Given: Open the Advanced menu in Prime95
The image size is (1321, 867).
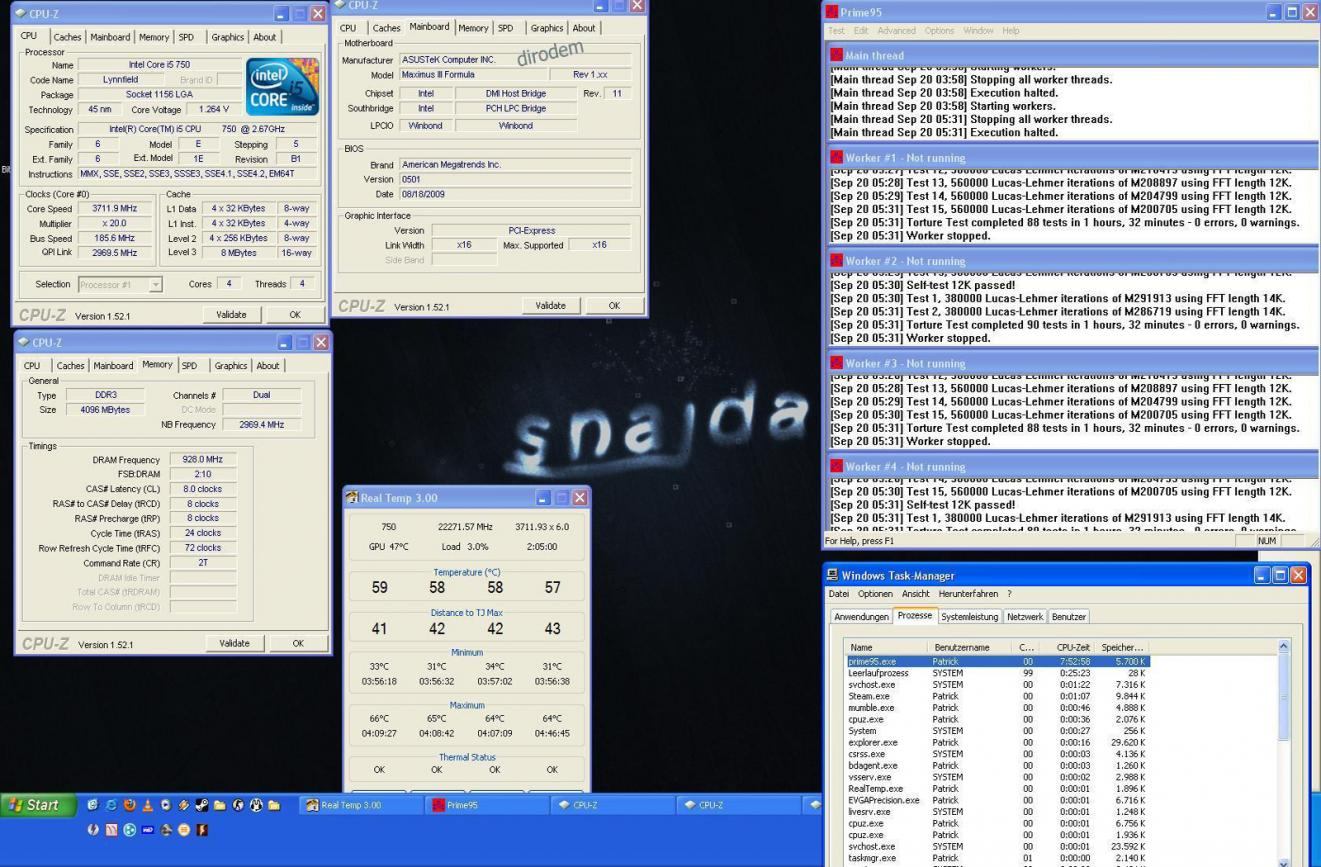Looking at the screenshot, I should coord(896,31).
